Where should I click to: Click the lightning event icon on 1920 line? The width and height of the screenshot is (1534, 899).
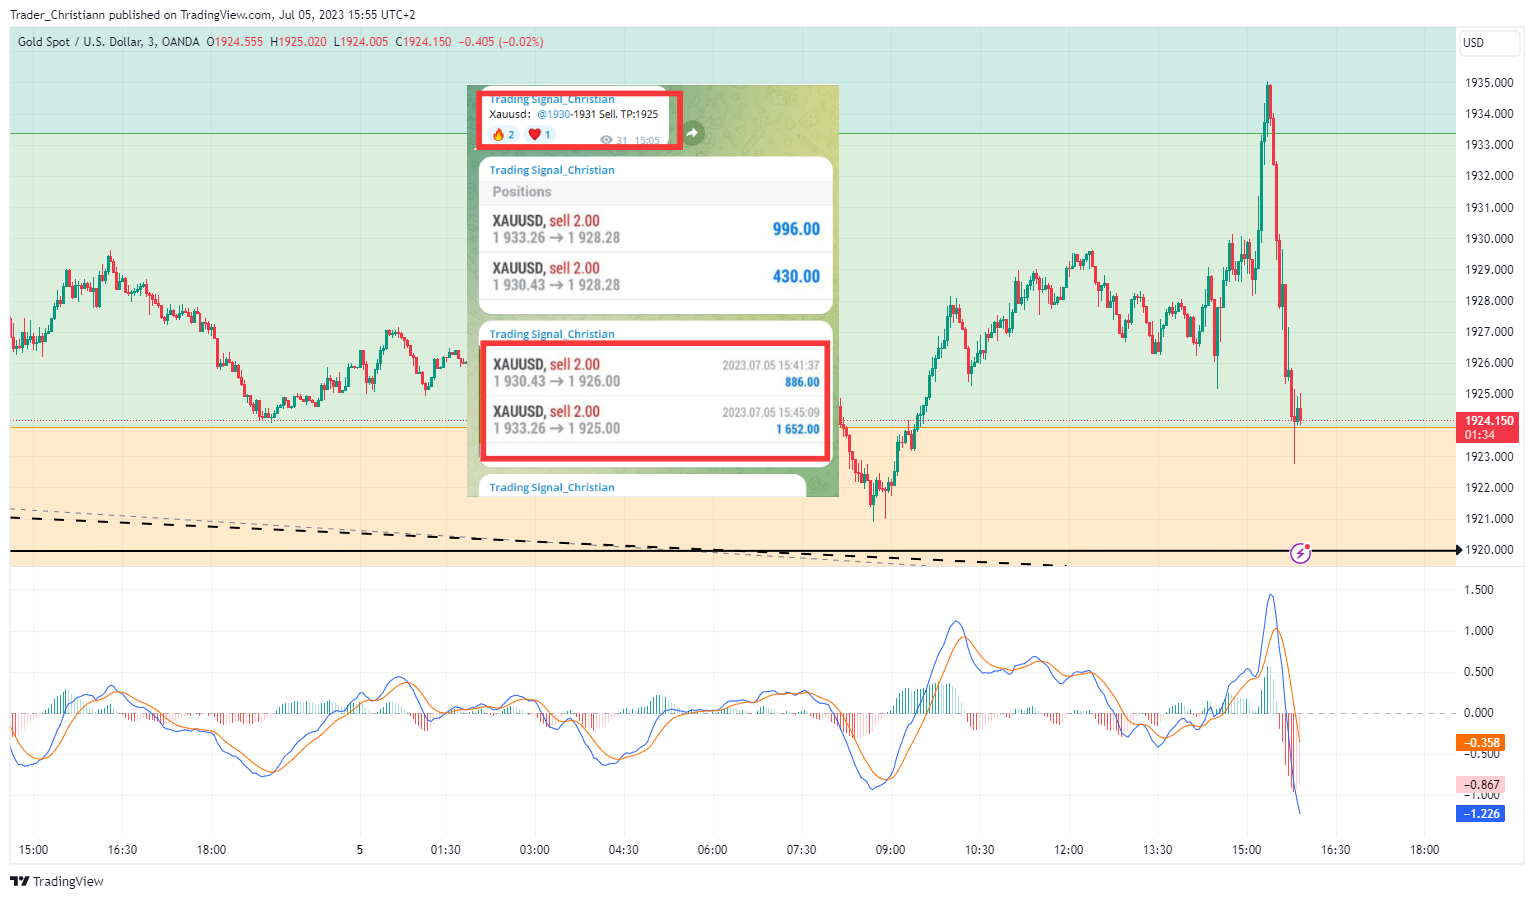pos(1300,553)
